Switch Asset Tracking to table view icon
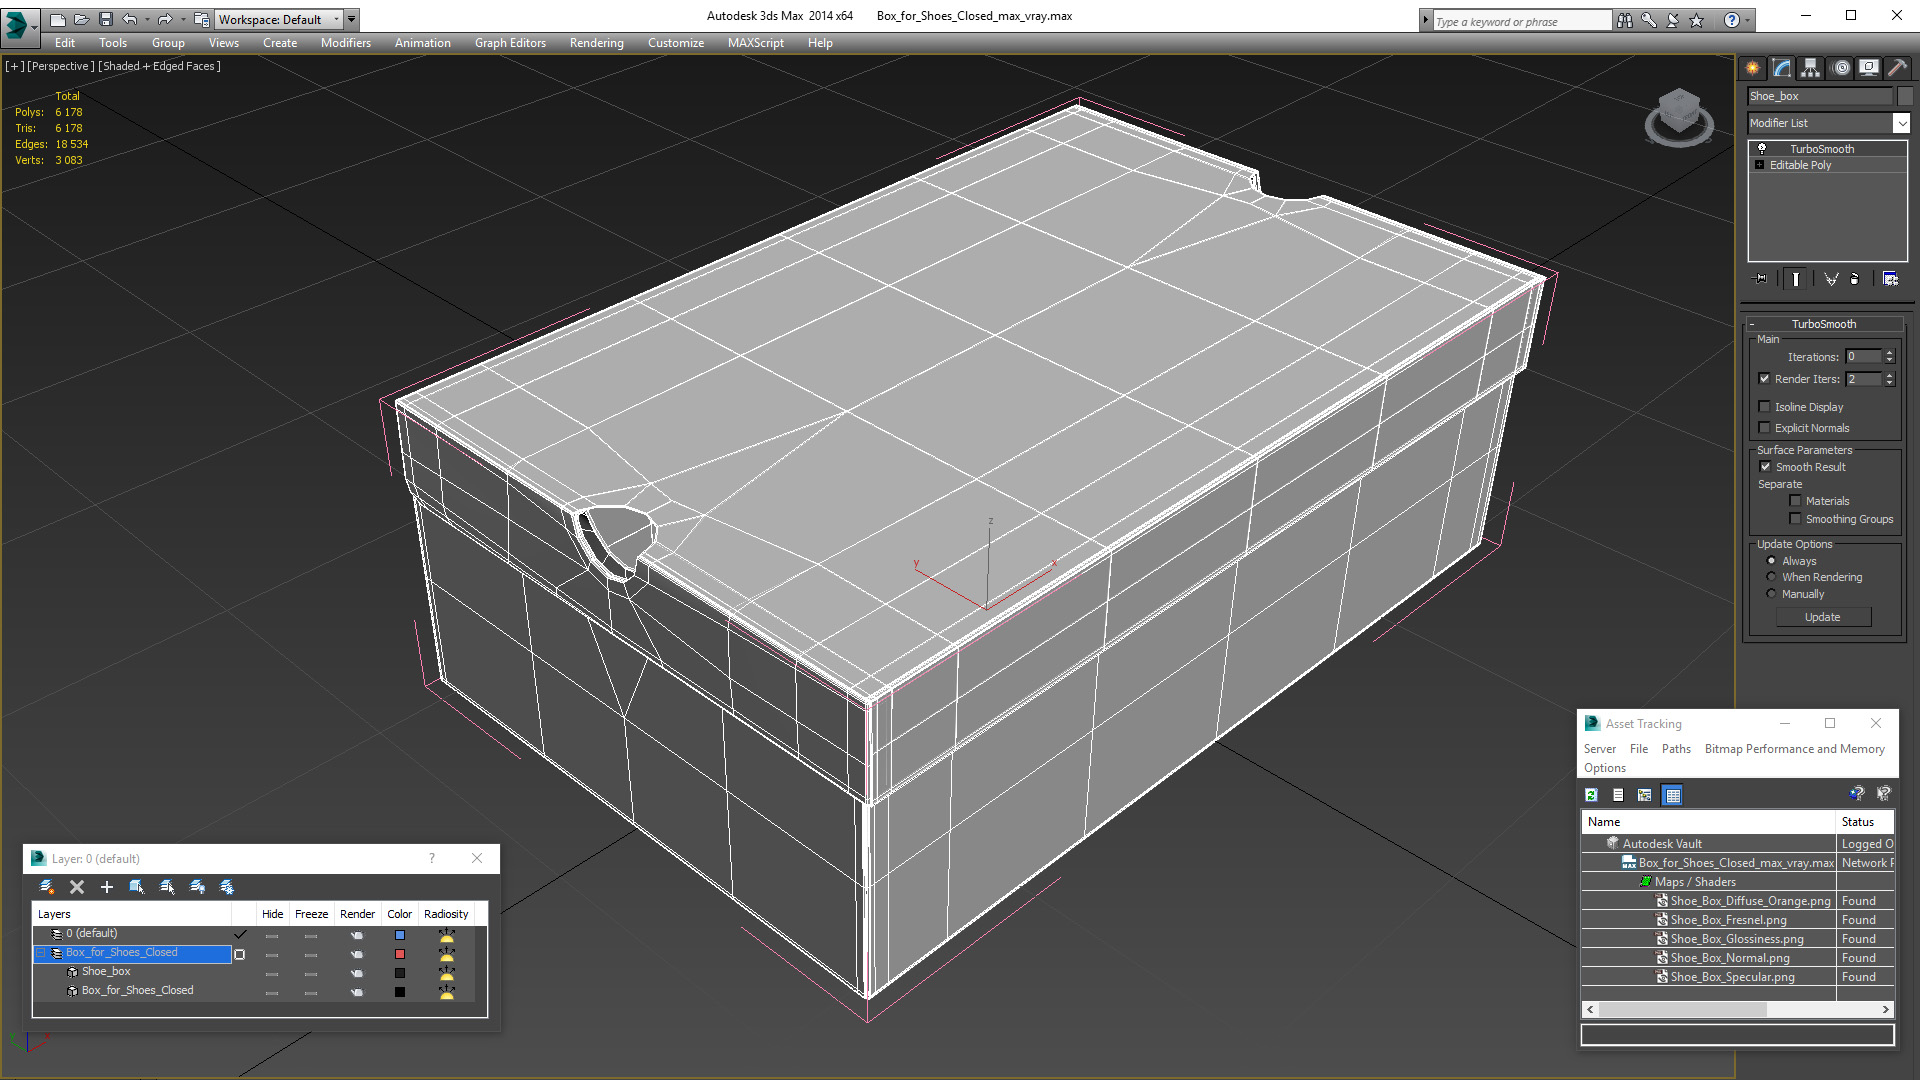Image resolution: width=1920 pixels, height=1080 pixels. click(1672, 795)
